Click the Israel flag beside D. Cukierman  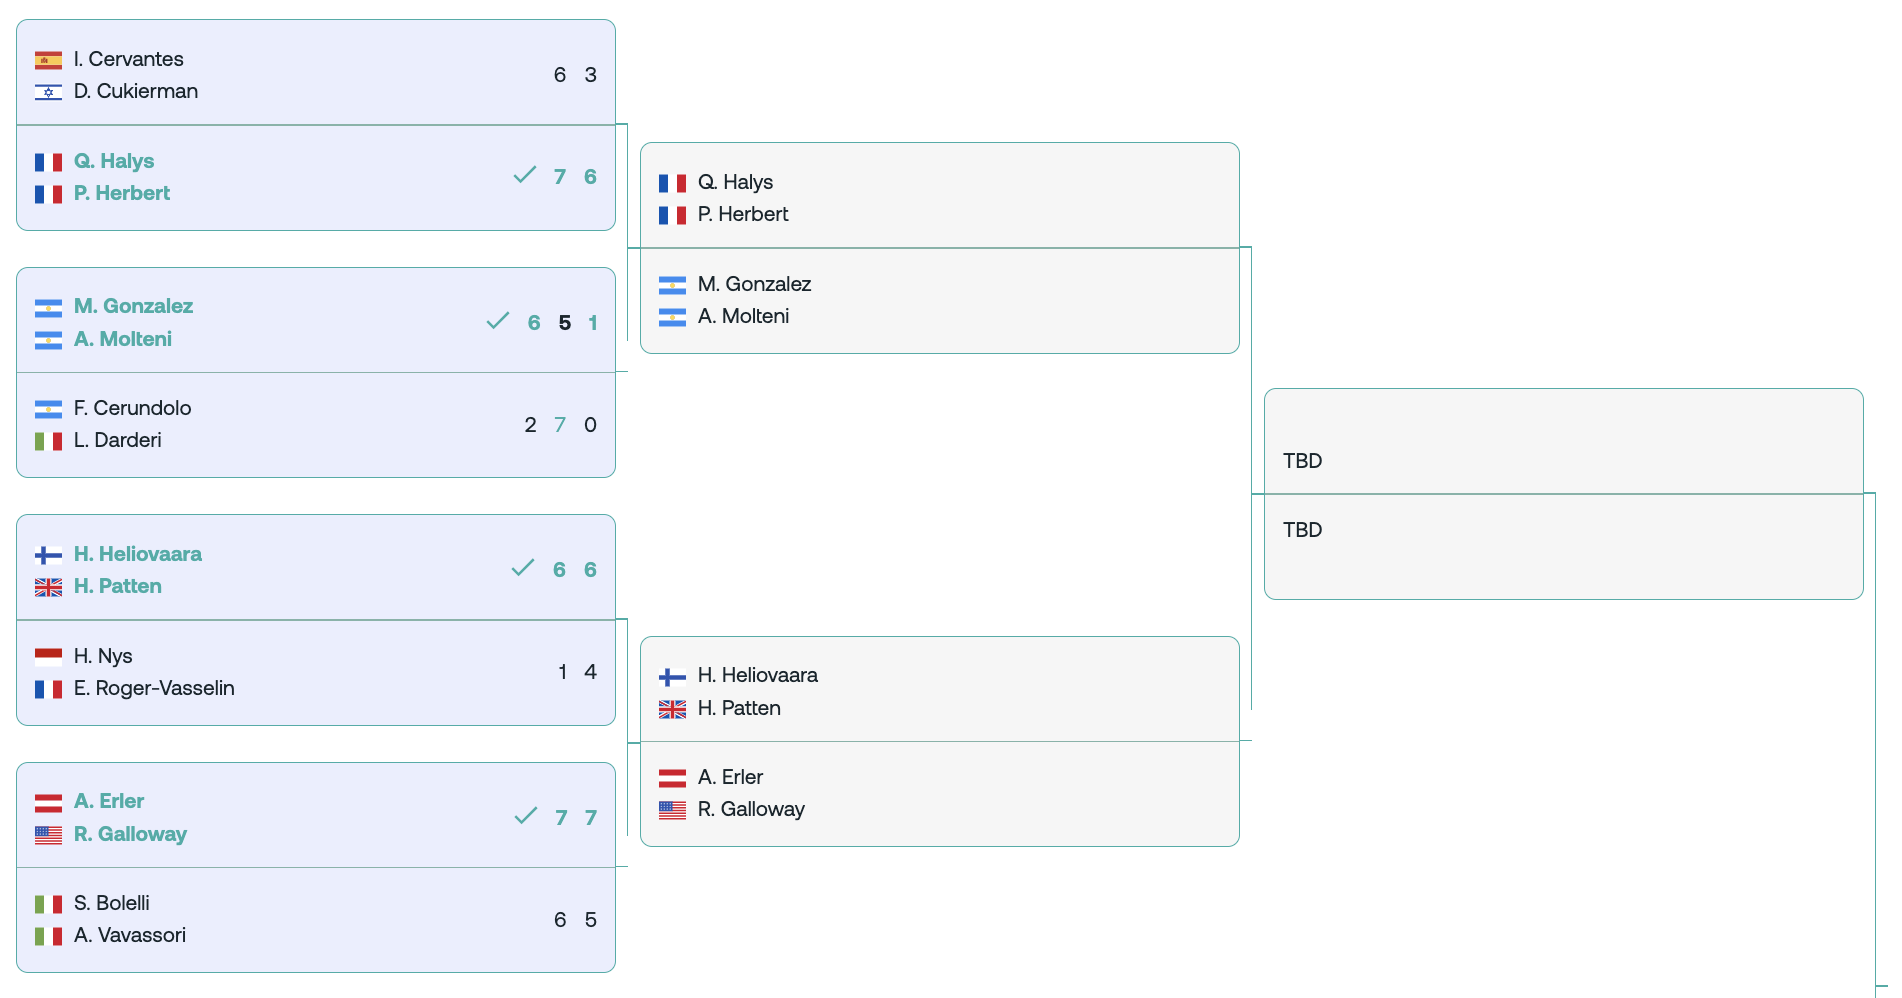(48, 93)
